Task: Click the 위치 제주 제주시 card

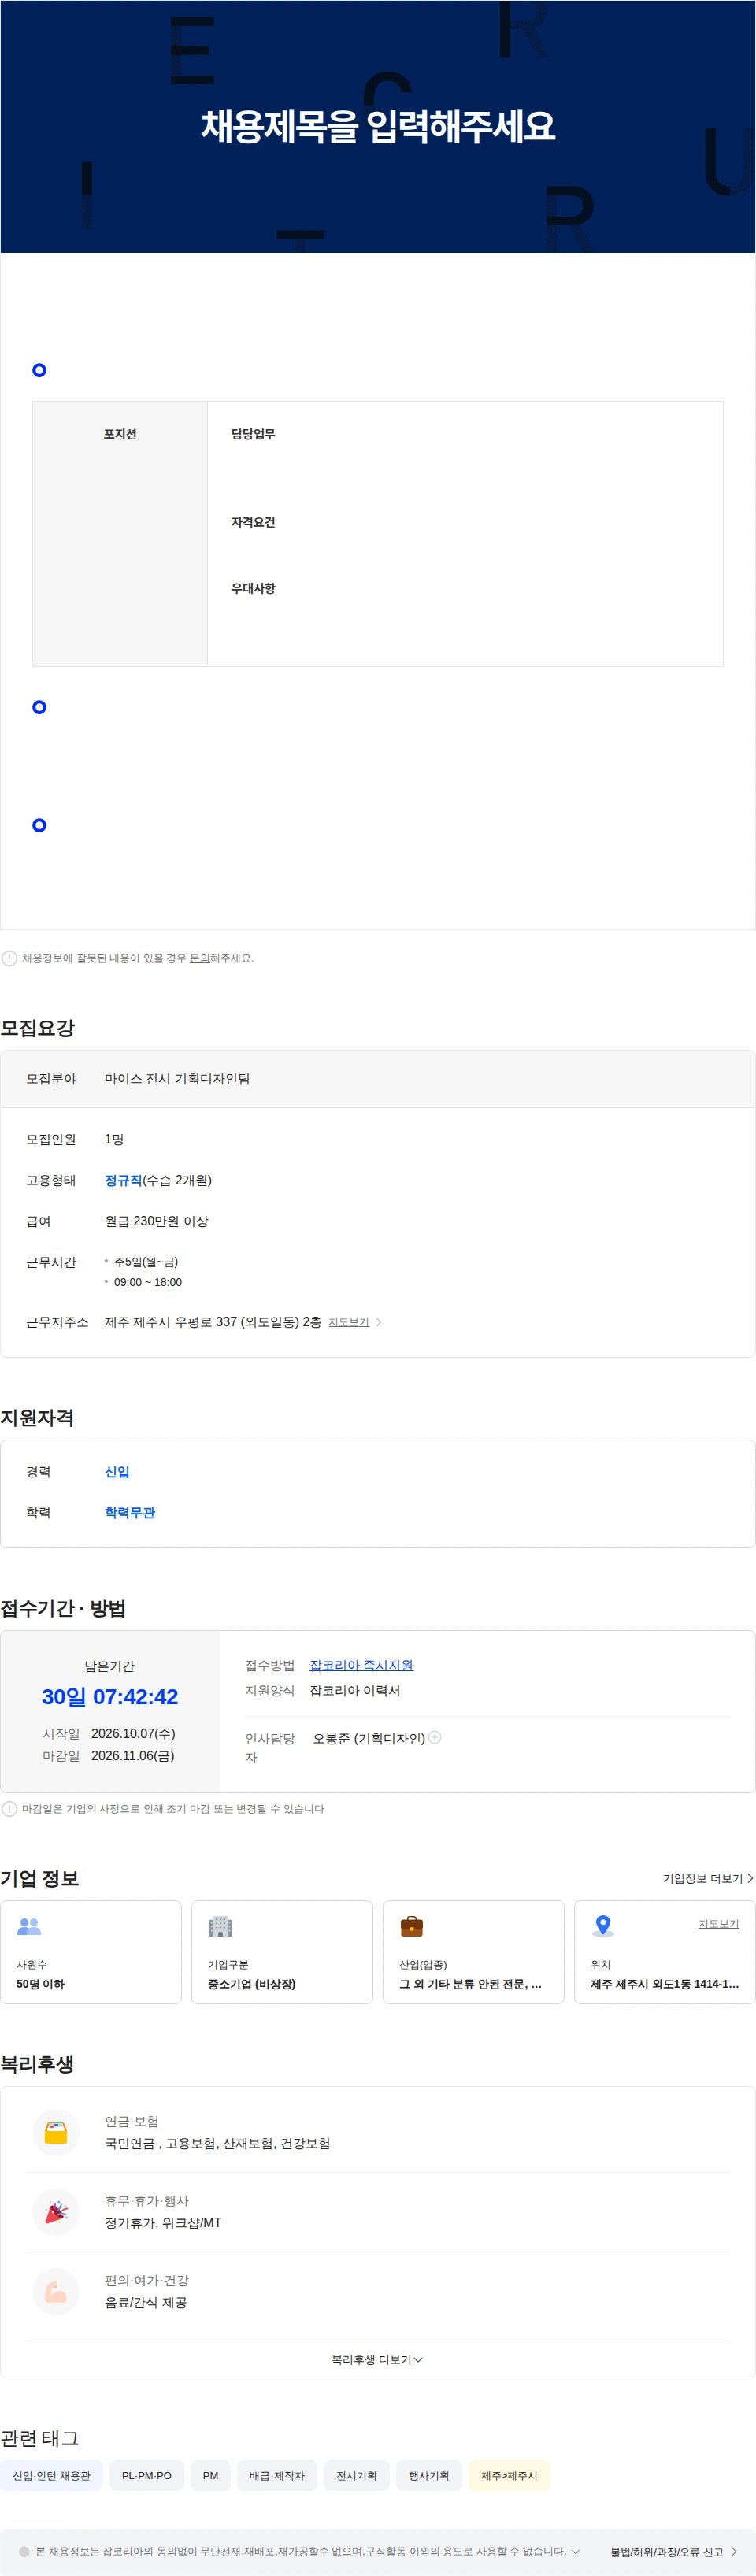Action: pyautogui.click(x=664, y=1951)
